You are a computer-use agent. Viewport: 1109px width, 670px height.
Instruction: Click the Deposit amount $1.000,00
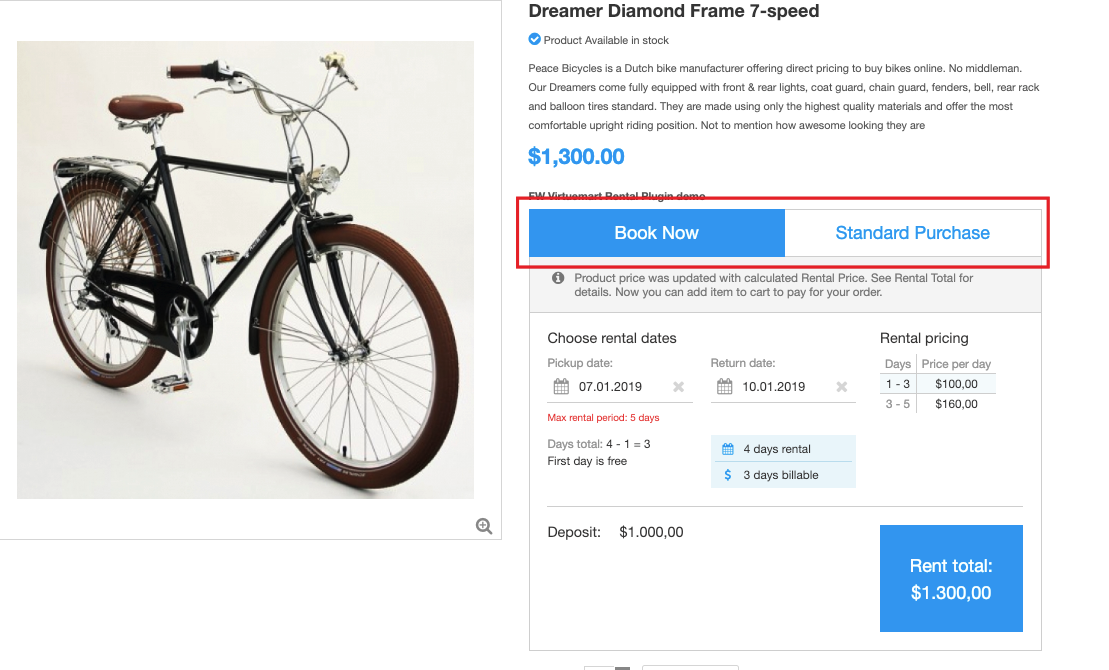coord(651,532)
